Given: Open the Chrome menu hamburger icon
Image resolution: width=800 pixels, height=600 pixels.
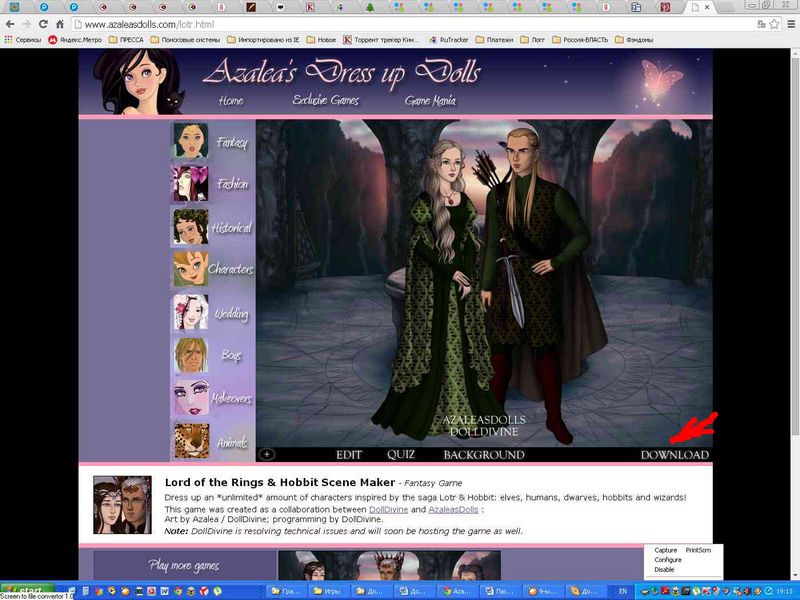Looking at the screenshot, I should (x=791, y=24).
